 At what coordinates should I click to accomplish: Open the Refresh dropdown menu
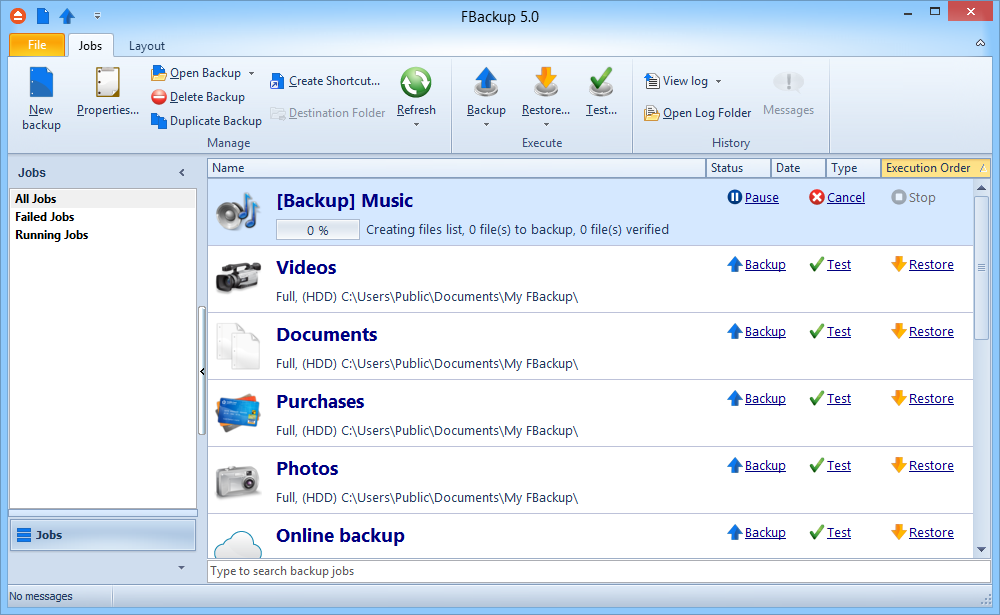pyautogui.click(x=416, y=124)
